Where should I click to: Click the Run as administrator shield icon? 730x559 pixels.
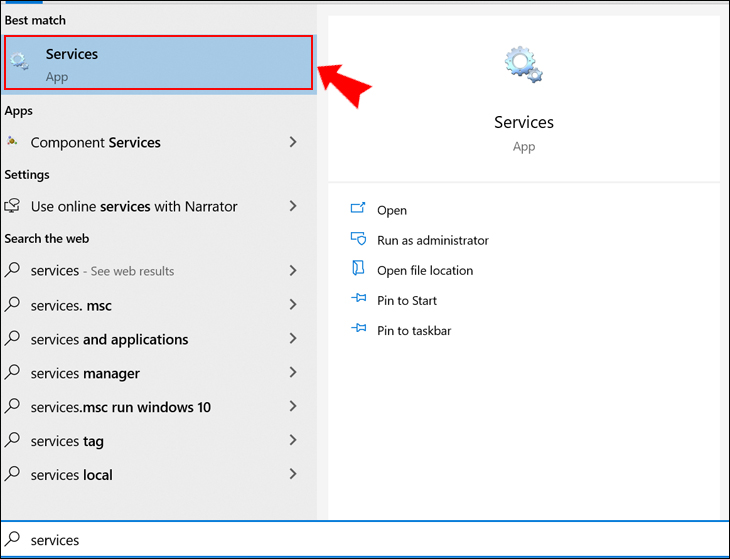point(358,240)
